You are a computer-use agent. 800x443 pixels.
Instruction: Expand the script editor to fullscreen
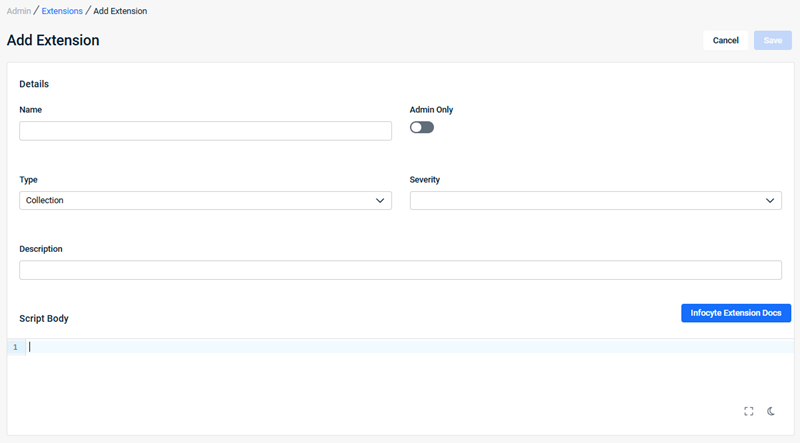pos(749,411)
